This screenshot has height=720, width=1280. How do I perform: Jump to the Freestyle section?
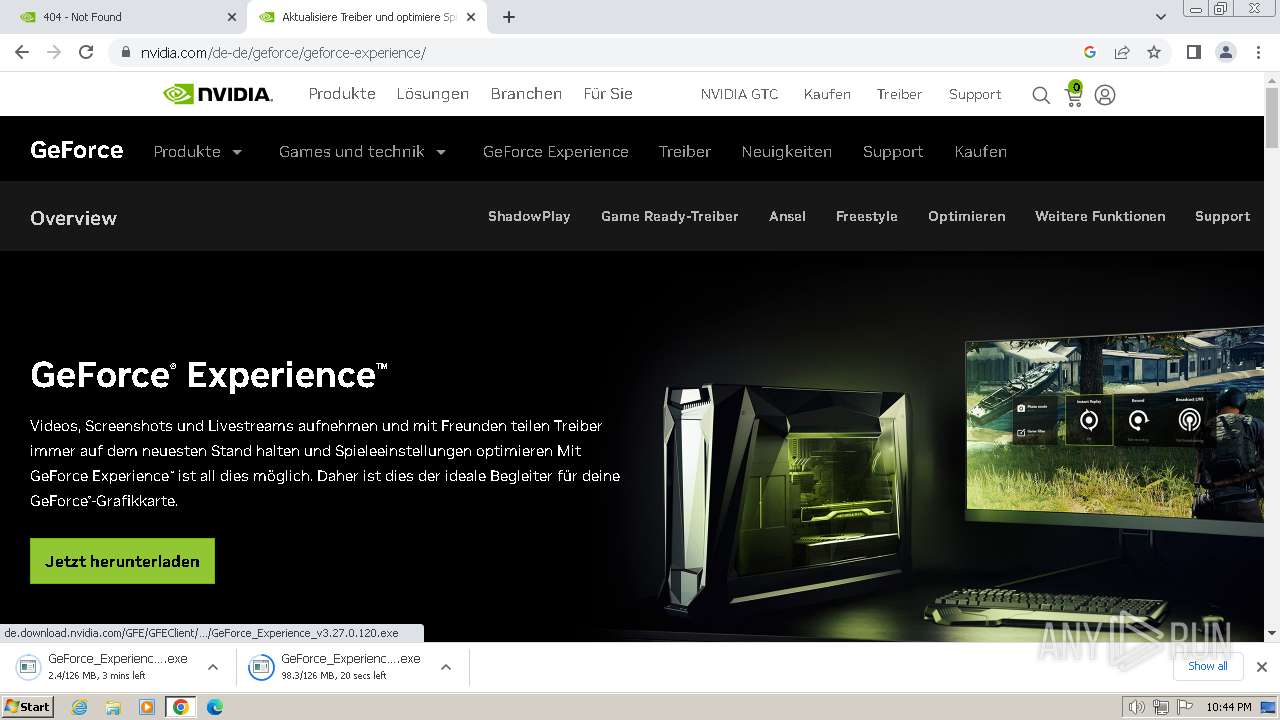[x=866, y=216]
